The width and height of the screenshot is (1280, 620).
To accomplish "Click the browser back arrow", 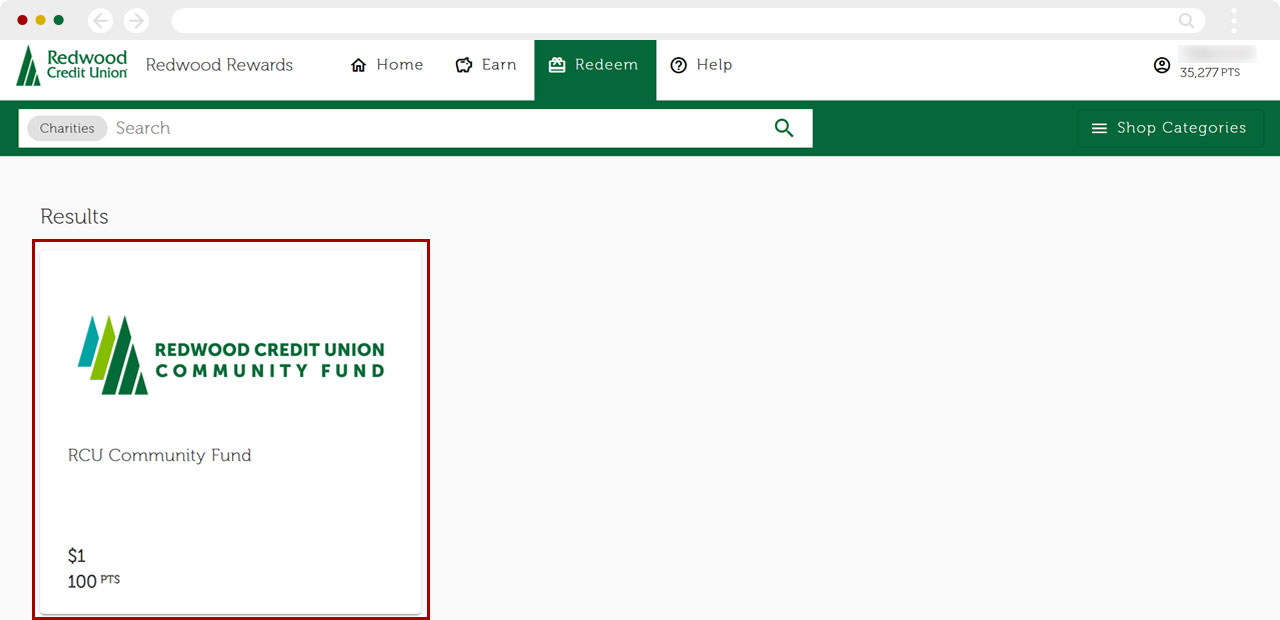I will pos(100,20).
